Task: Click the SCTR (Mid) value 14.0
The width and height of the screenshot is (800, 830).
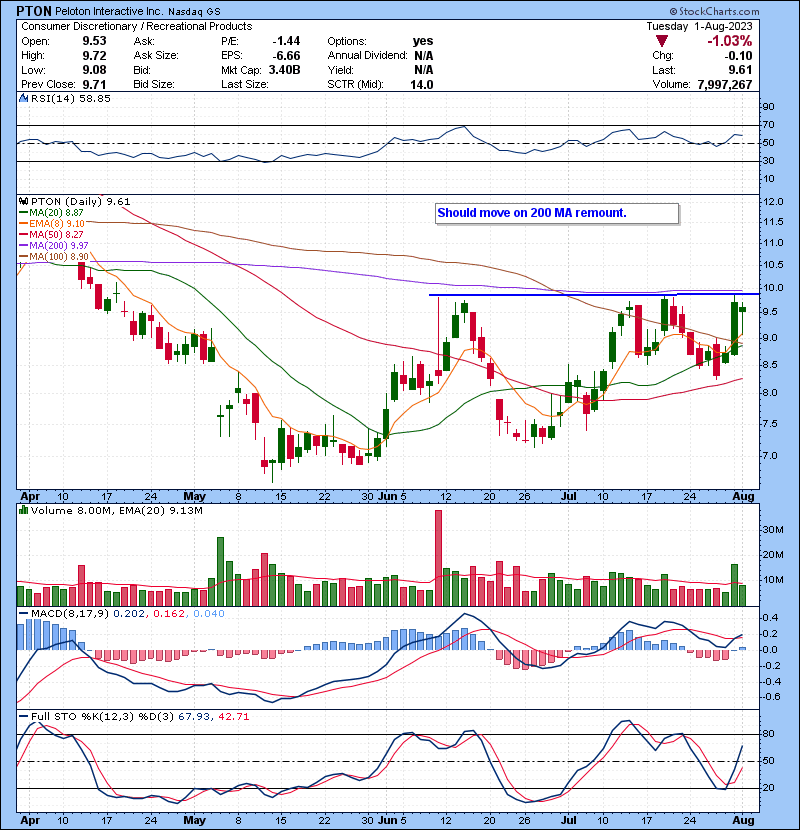Action: (x=421, y=85)
